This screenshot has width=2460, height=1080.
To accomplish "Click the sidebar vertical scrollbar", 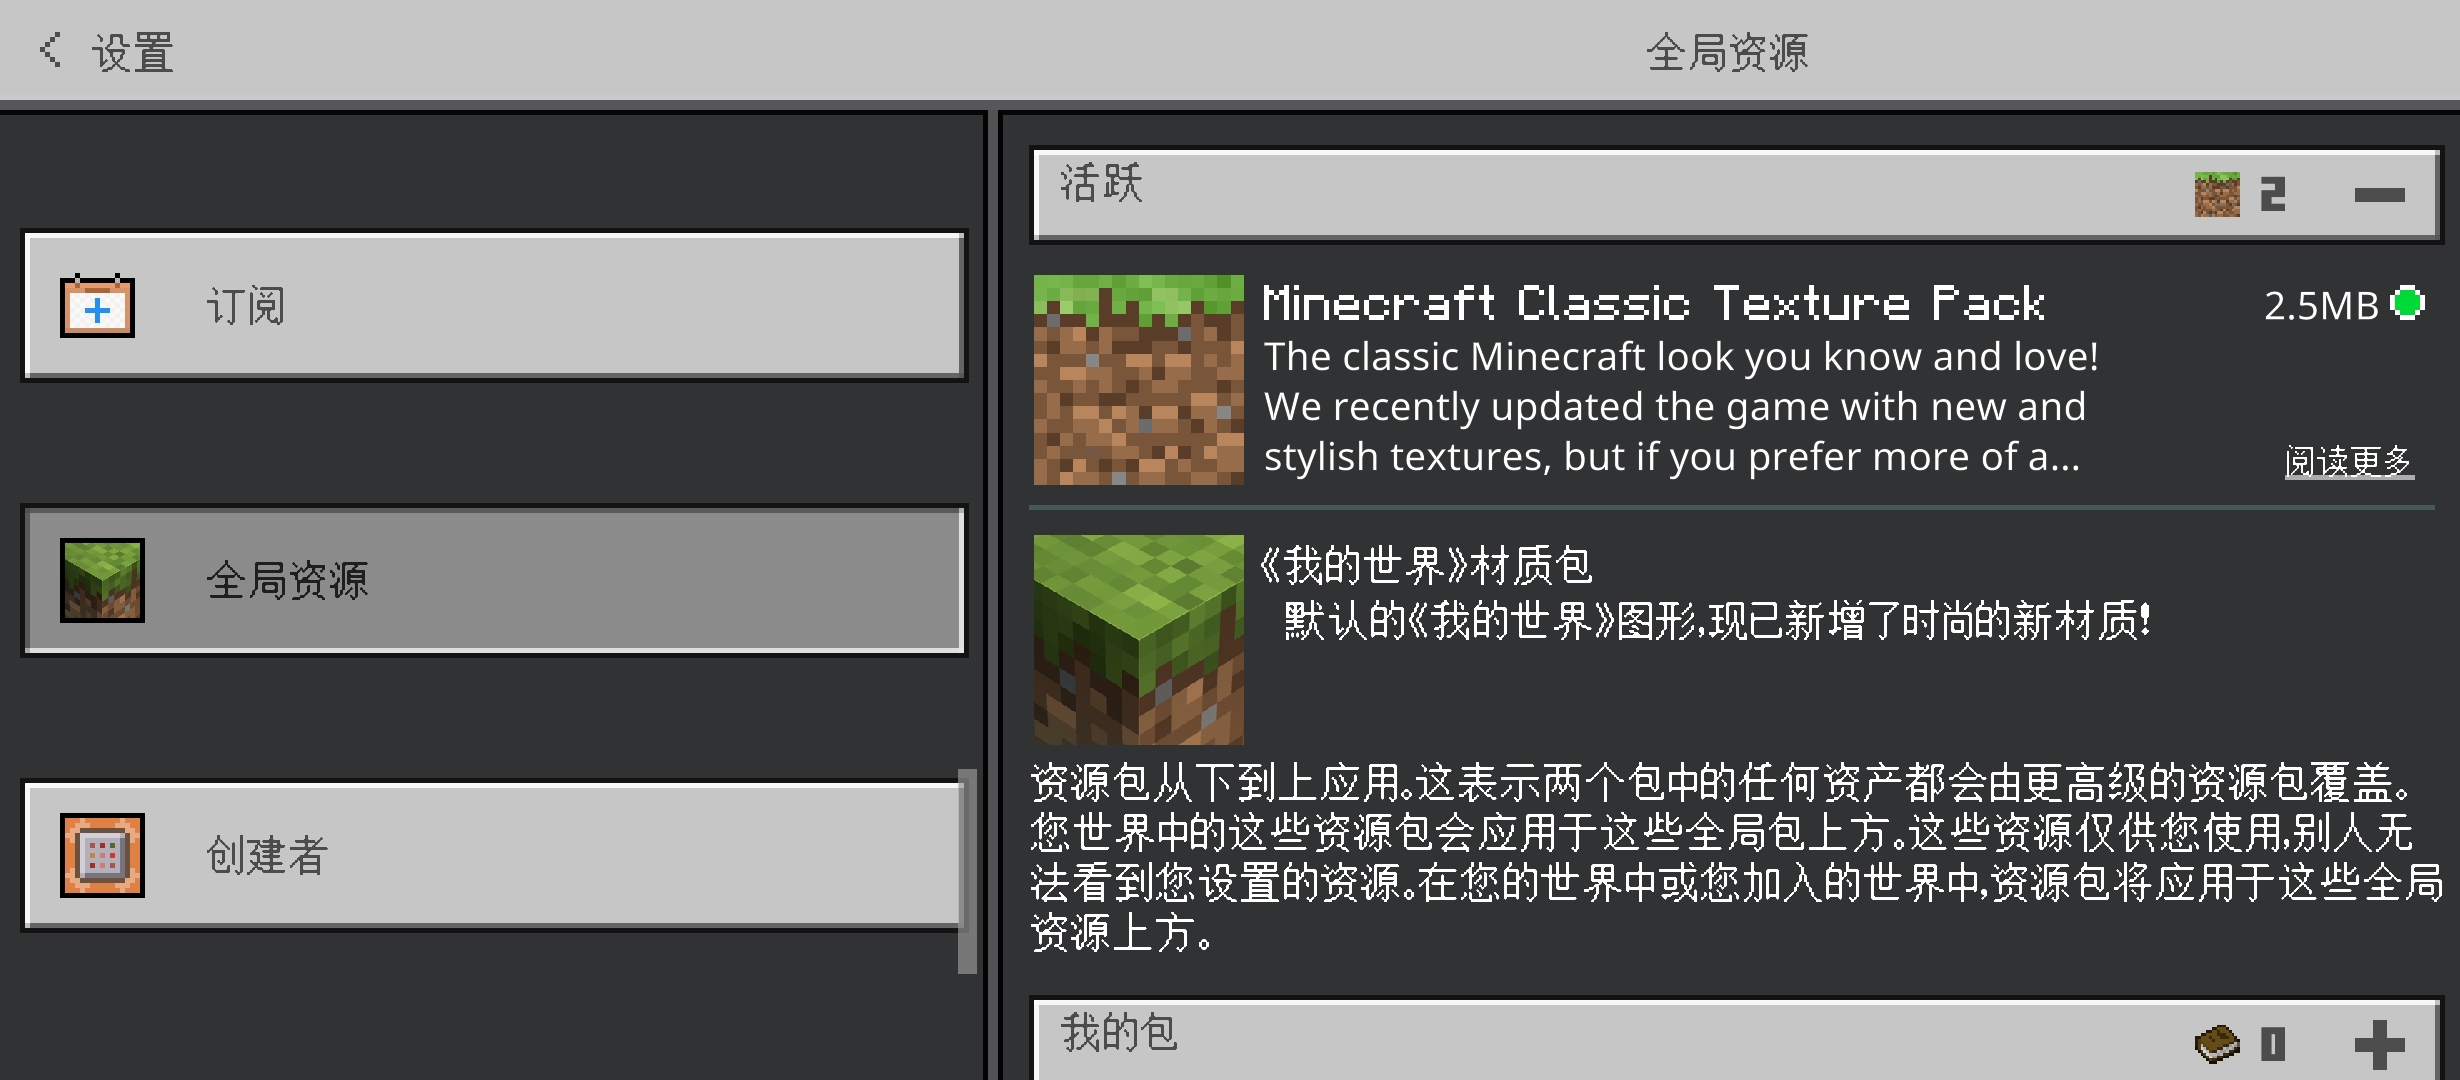I will pos(967,870).
